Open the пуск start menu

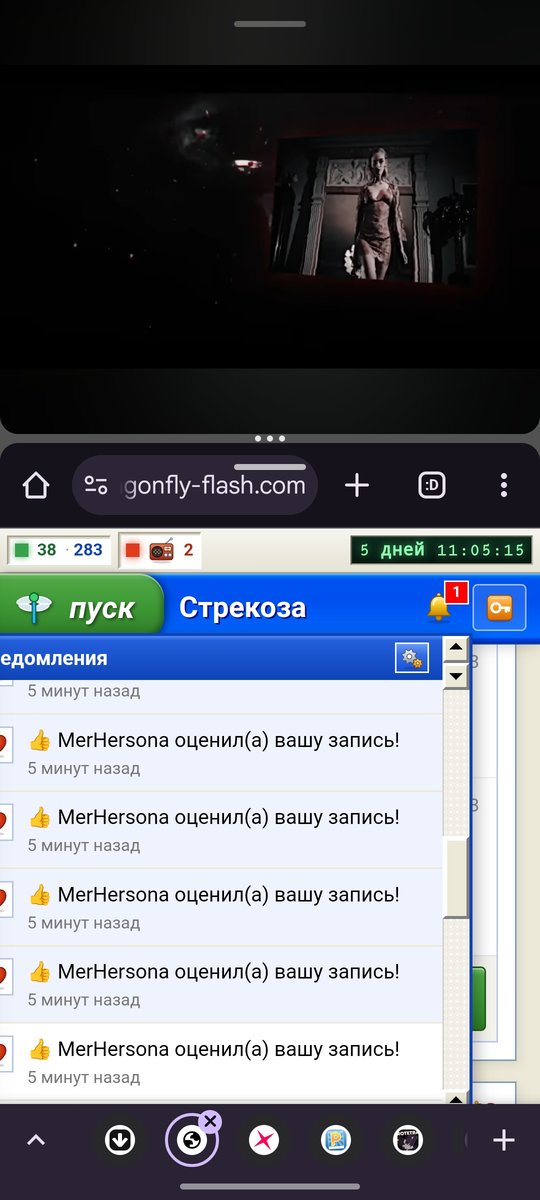(x=82, y=608)
